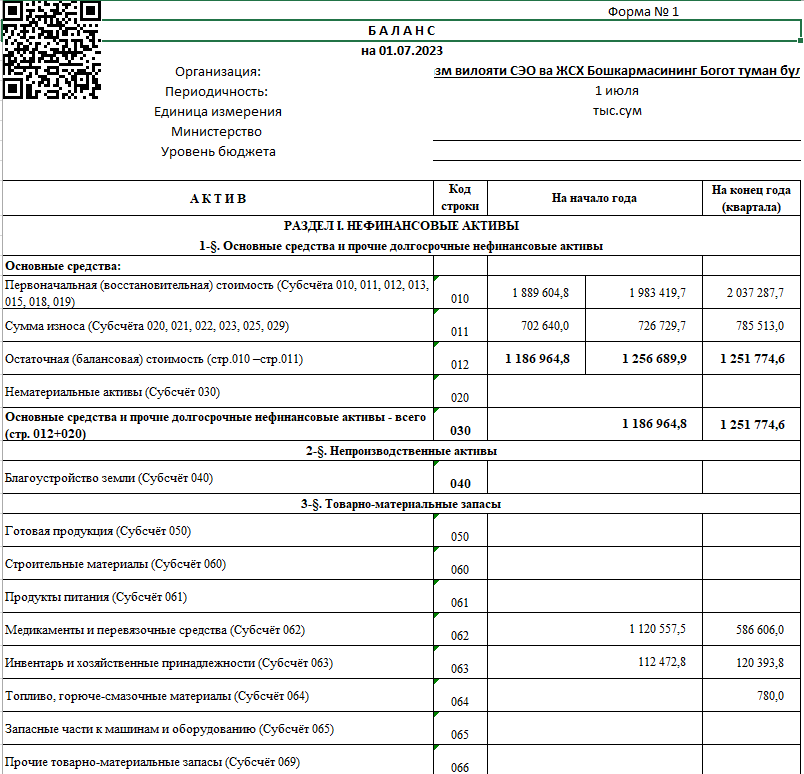
Task: Click 'Готовая продукция (Субсчёт 050)' label
Action: [x=98, y=531]
